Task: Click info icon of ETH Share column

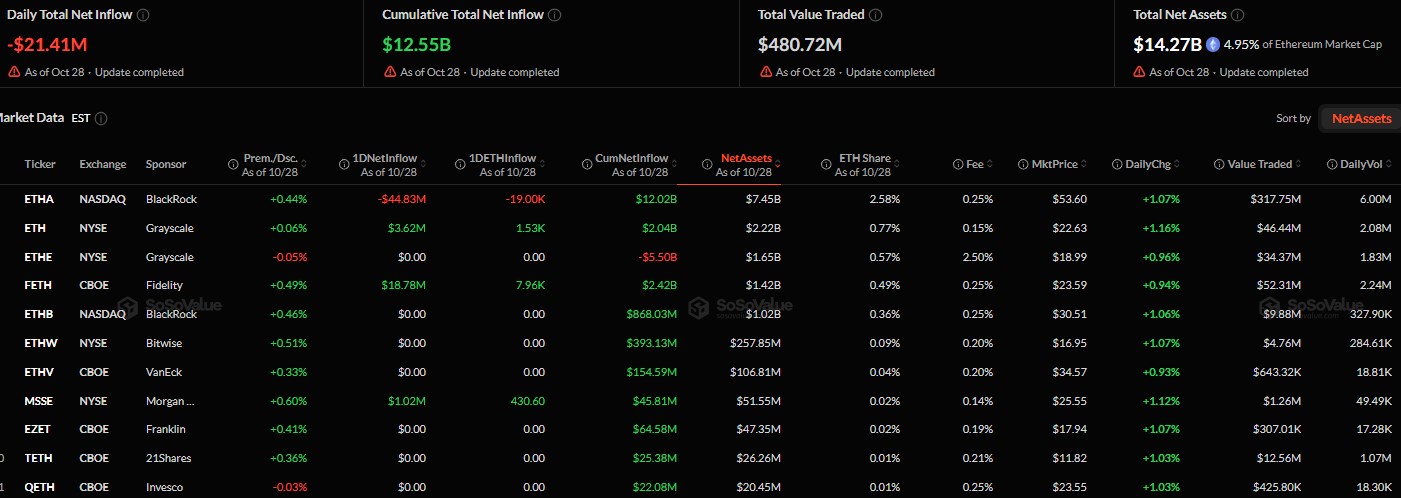Action: (826, 164)
